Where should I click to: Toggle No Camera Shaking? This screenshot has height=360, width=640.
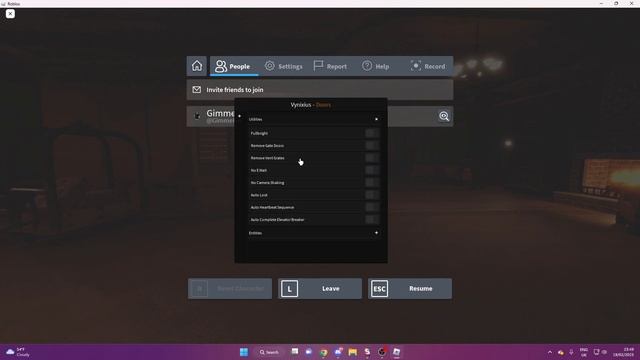point(372,182)
